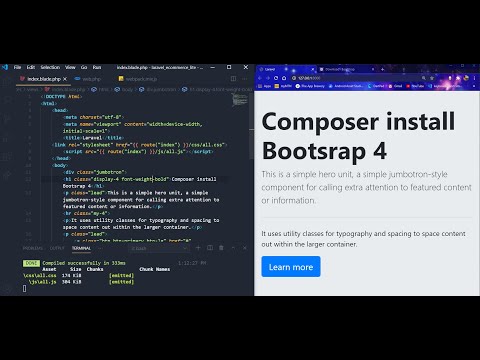Click the div.jumbotron breadcrumb item

[158, 89]
